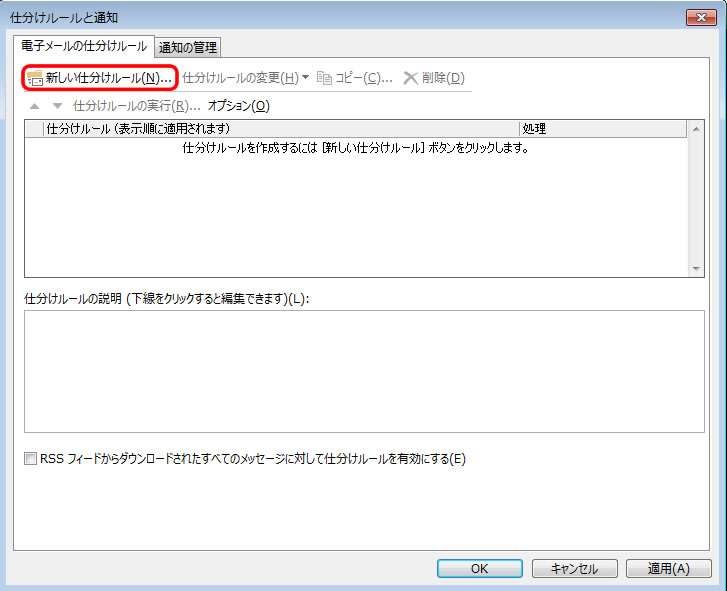Viewport: 727px width, 591px height.
Task: Click OK button
Action: point(480,568)
